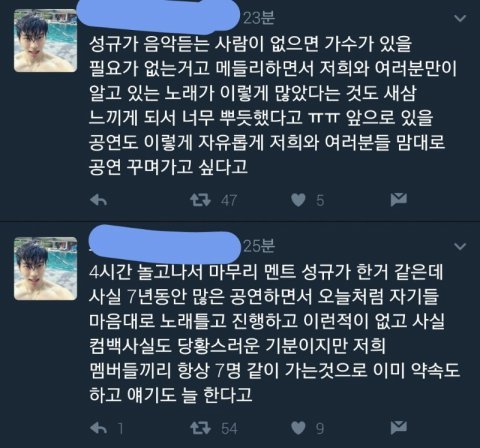Send the 25분 tweet via direct message

click(x=399, y=427)
